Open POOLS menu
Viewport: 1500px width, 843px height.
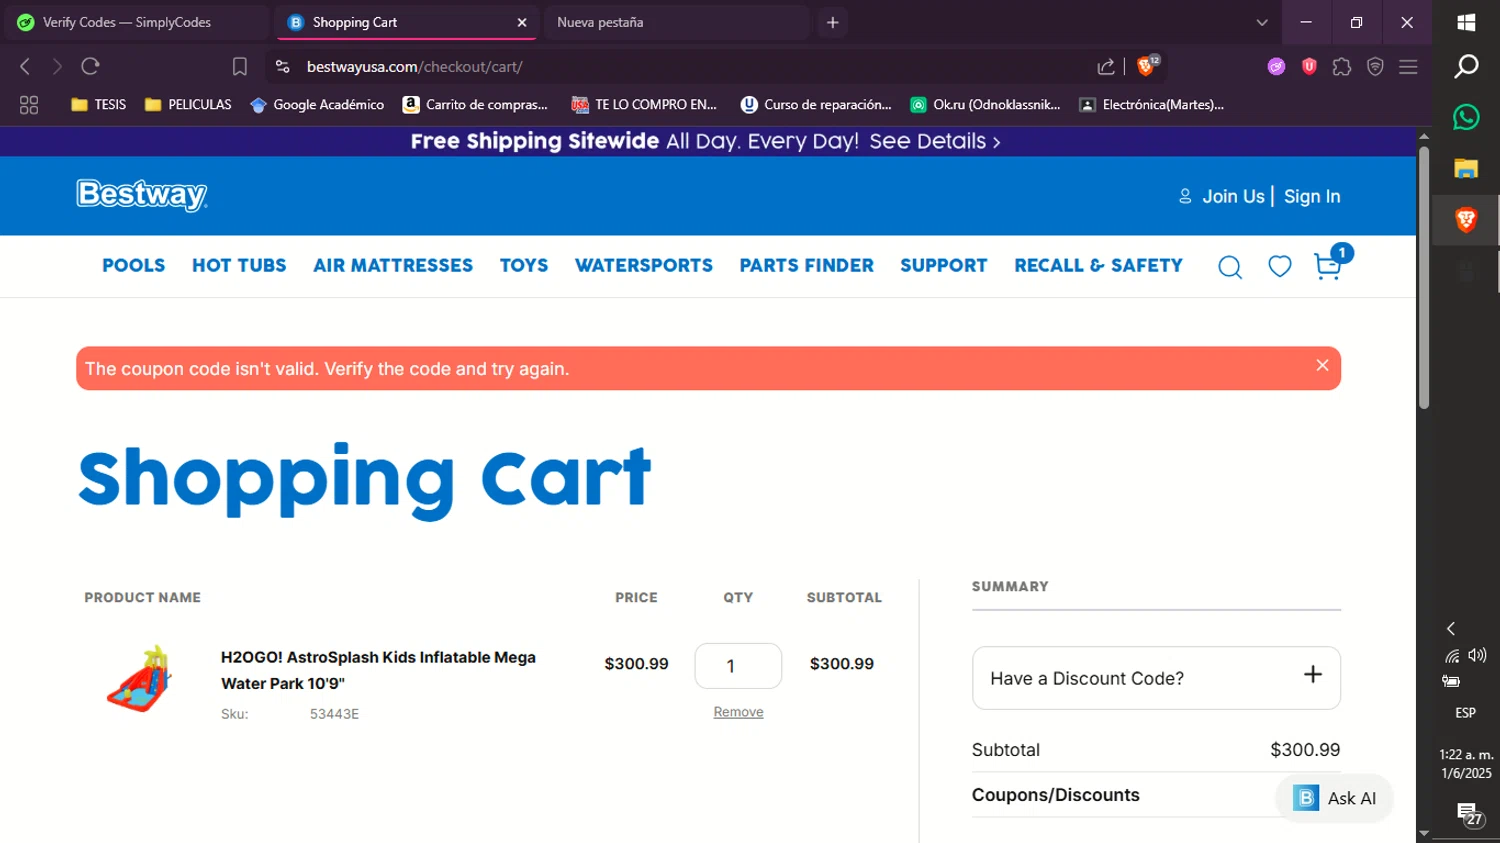click(x=133, y=265)
